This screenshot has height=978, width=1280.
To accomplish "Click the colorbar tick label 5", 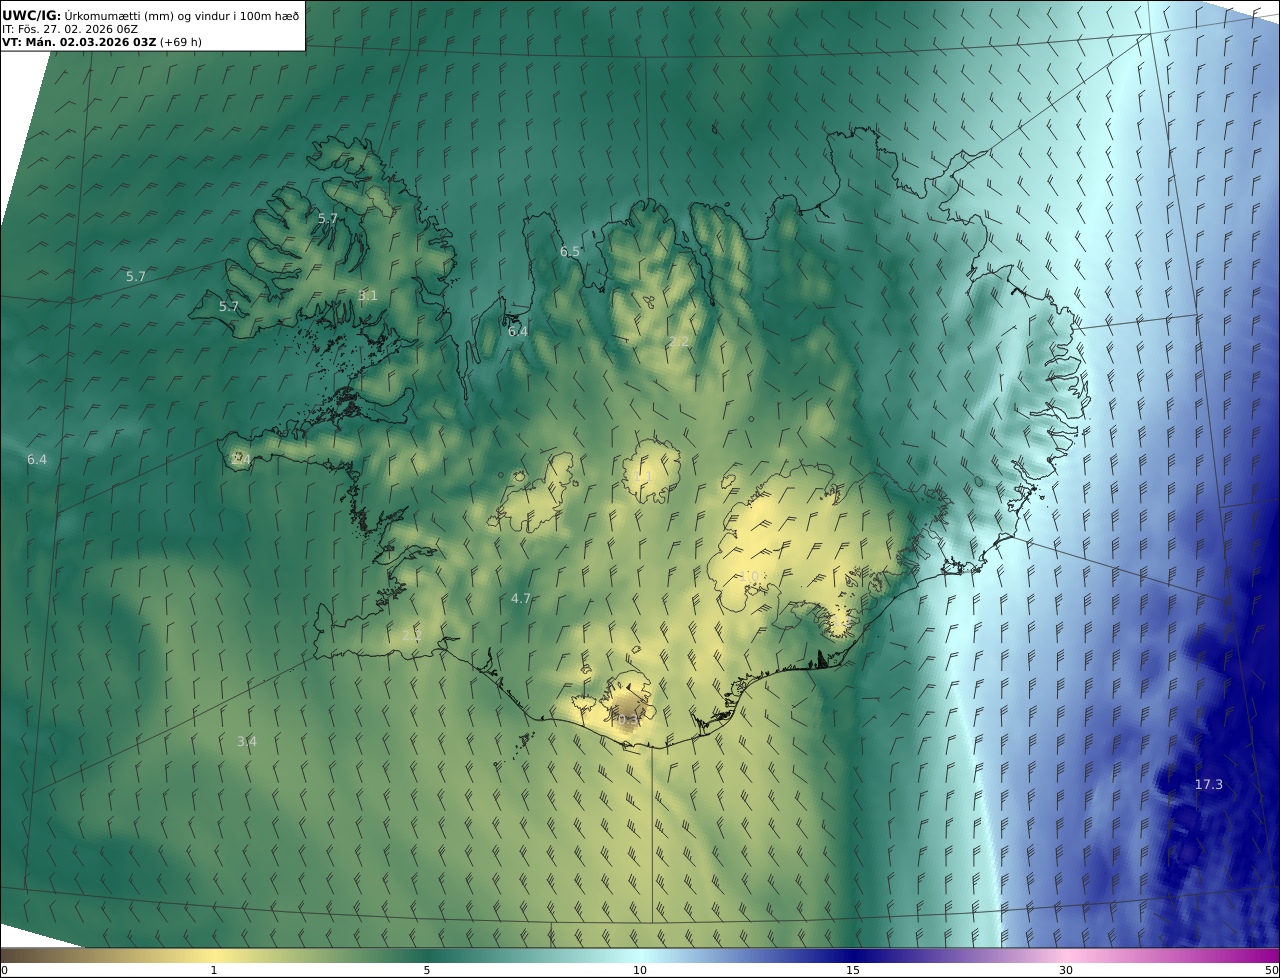I will 427,970.
